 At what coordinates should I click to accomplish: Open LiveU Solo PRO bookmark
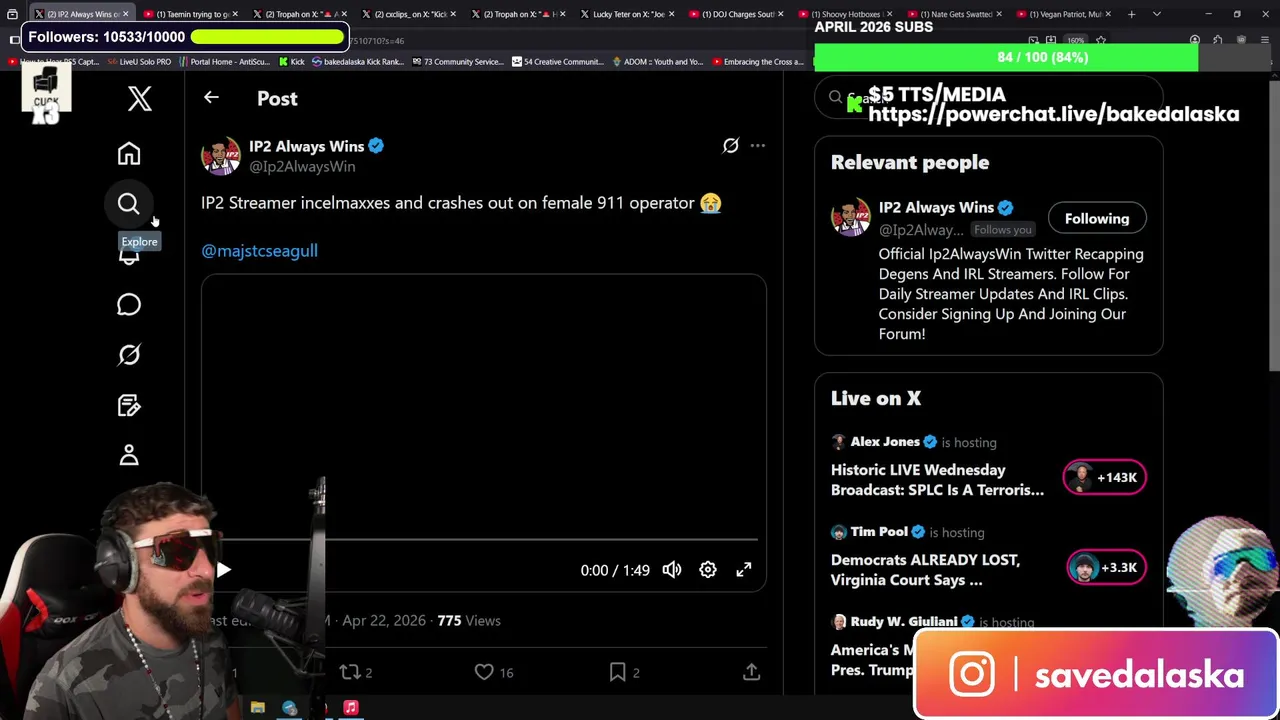[139, 62]
